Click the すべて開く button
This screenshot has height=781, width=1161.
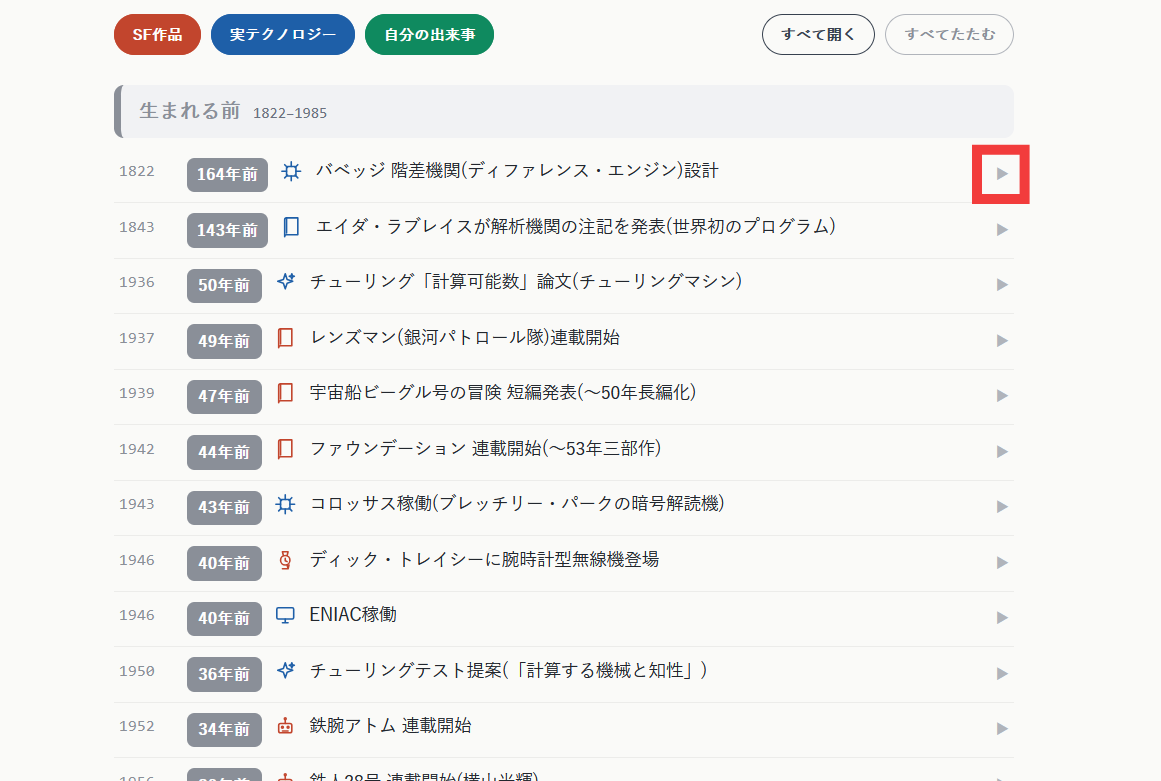coord(818,34)
